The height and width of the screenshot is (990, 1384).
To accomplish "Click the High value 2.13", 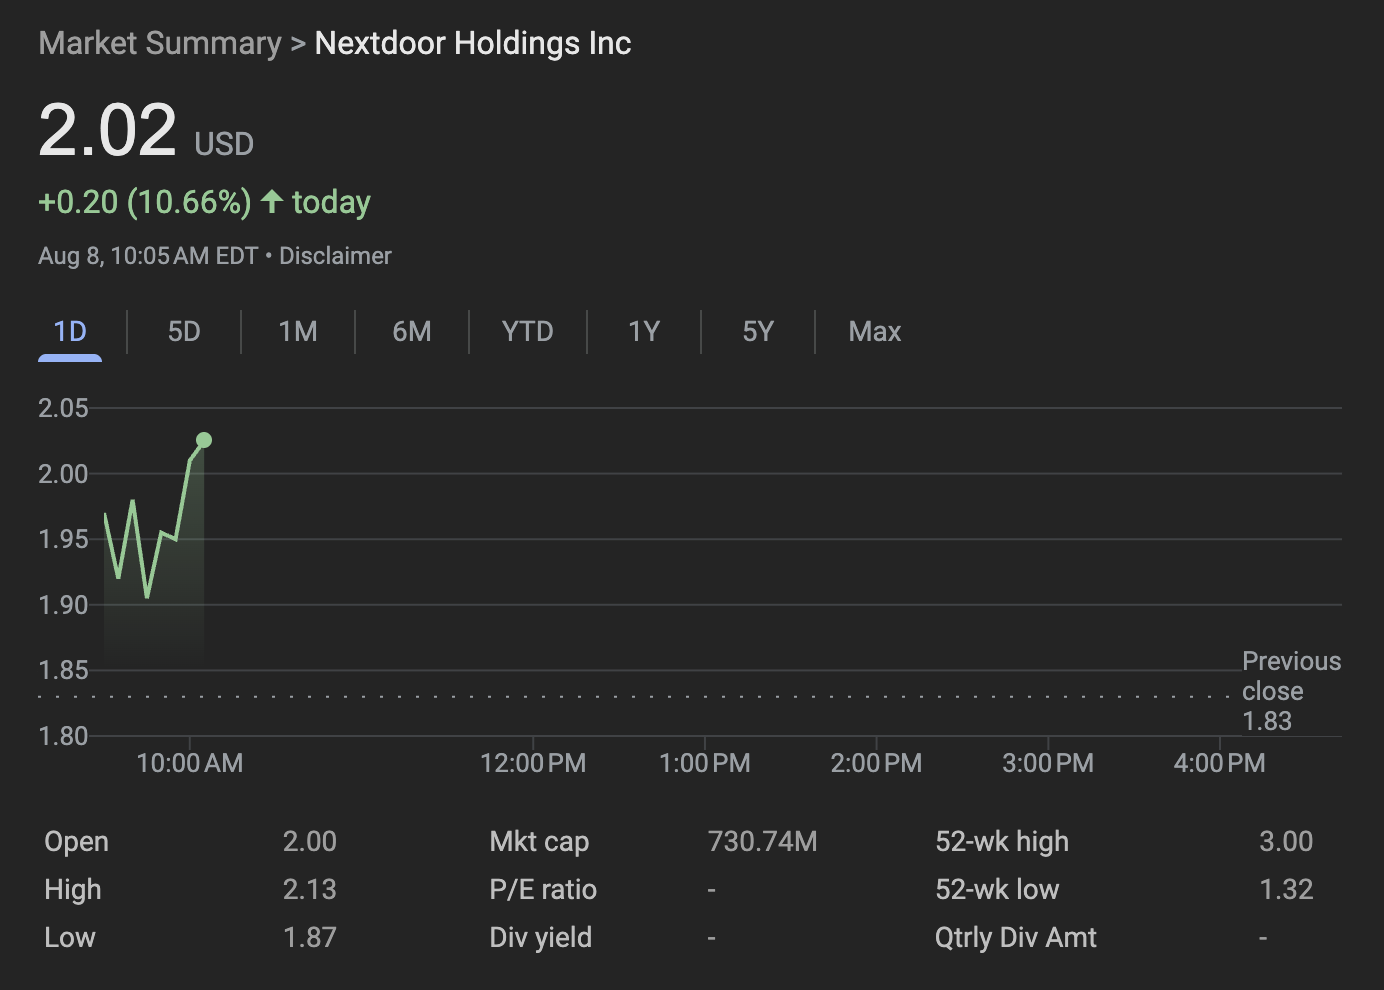I will (310, 890).
